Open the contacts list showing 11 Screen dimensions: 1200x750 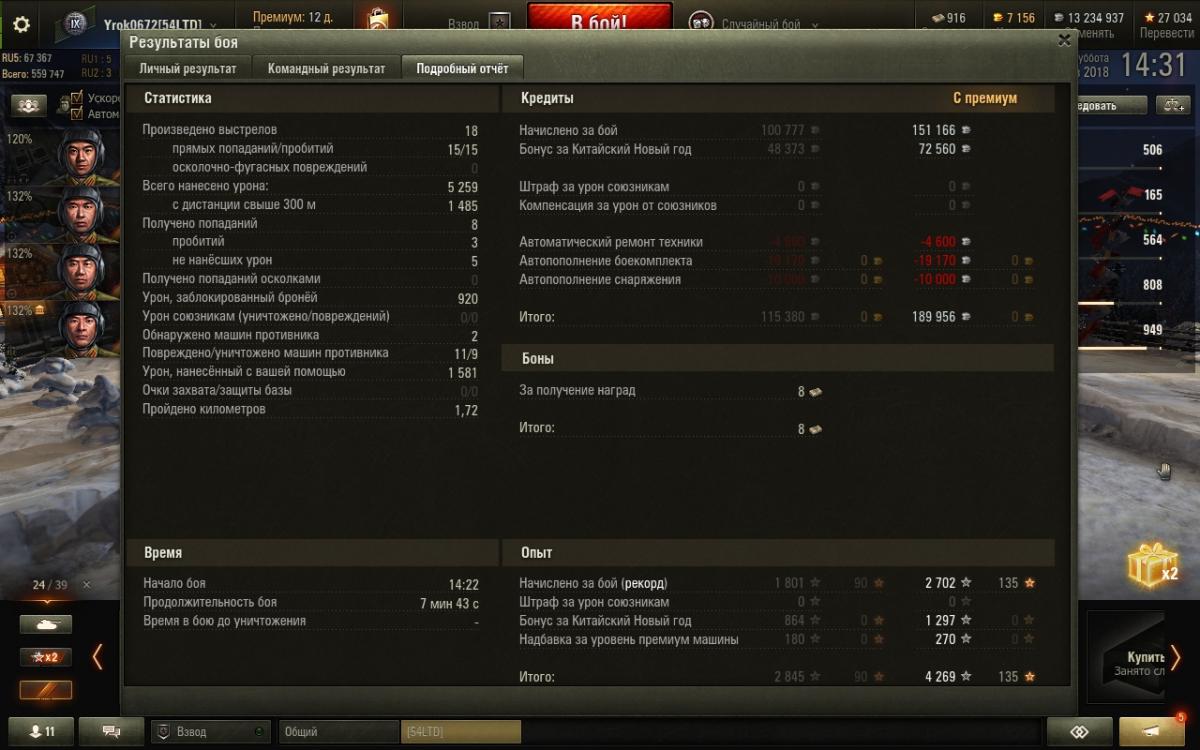click(x=41, y=731)
